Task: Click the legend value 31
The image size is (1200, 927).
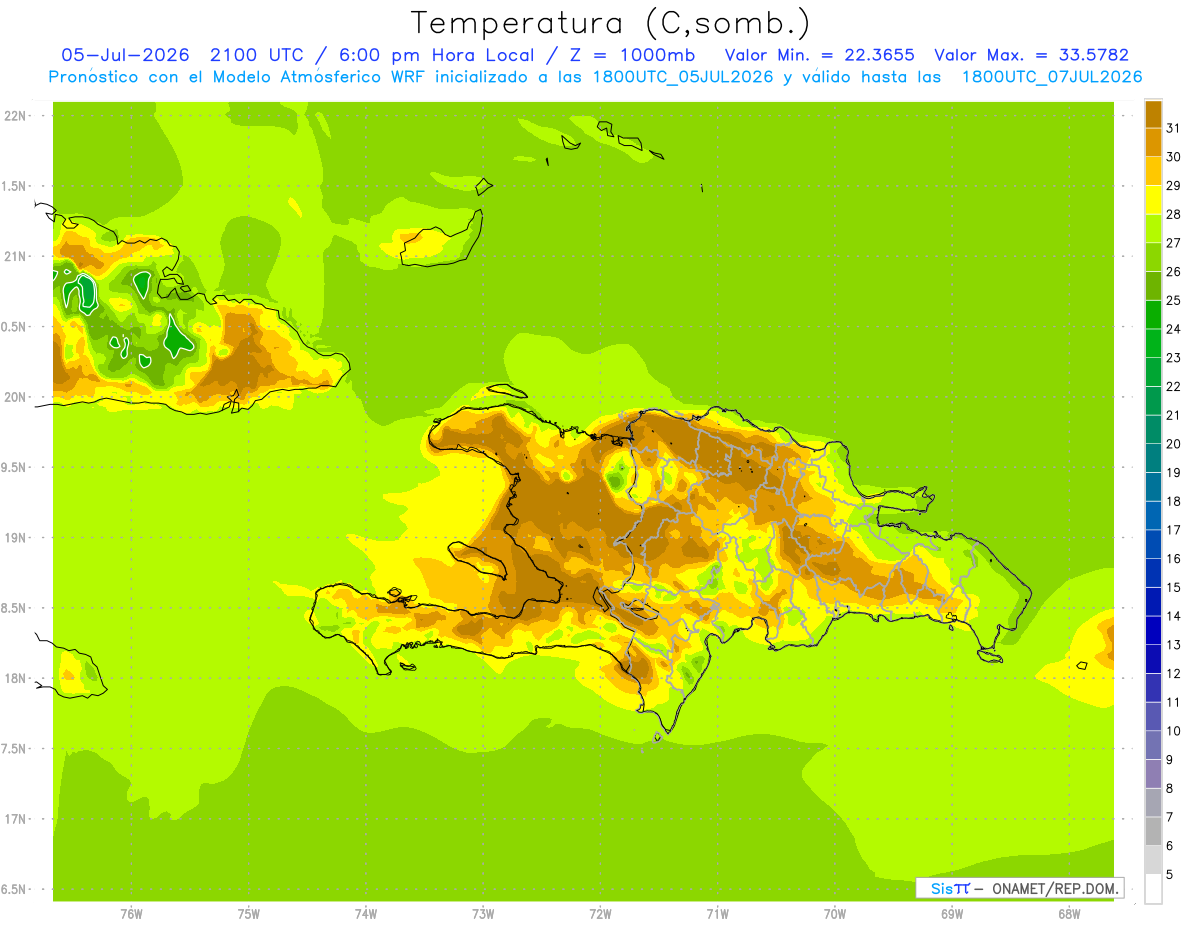Action: point(1173,128)
